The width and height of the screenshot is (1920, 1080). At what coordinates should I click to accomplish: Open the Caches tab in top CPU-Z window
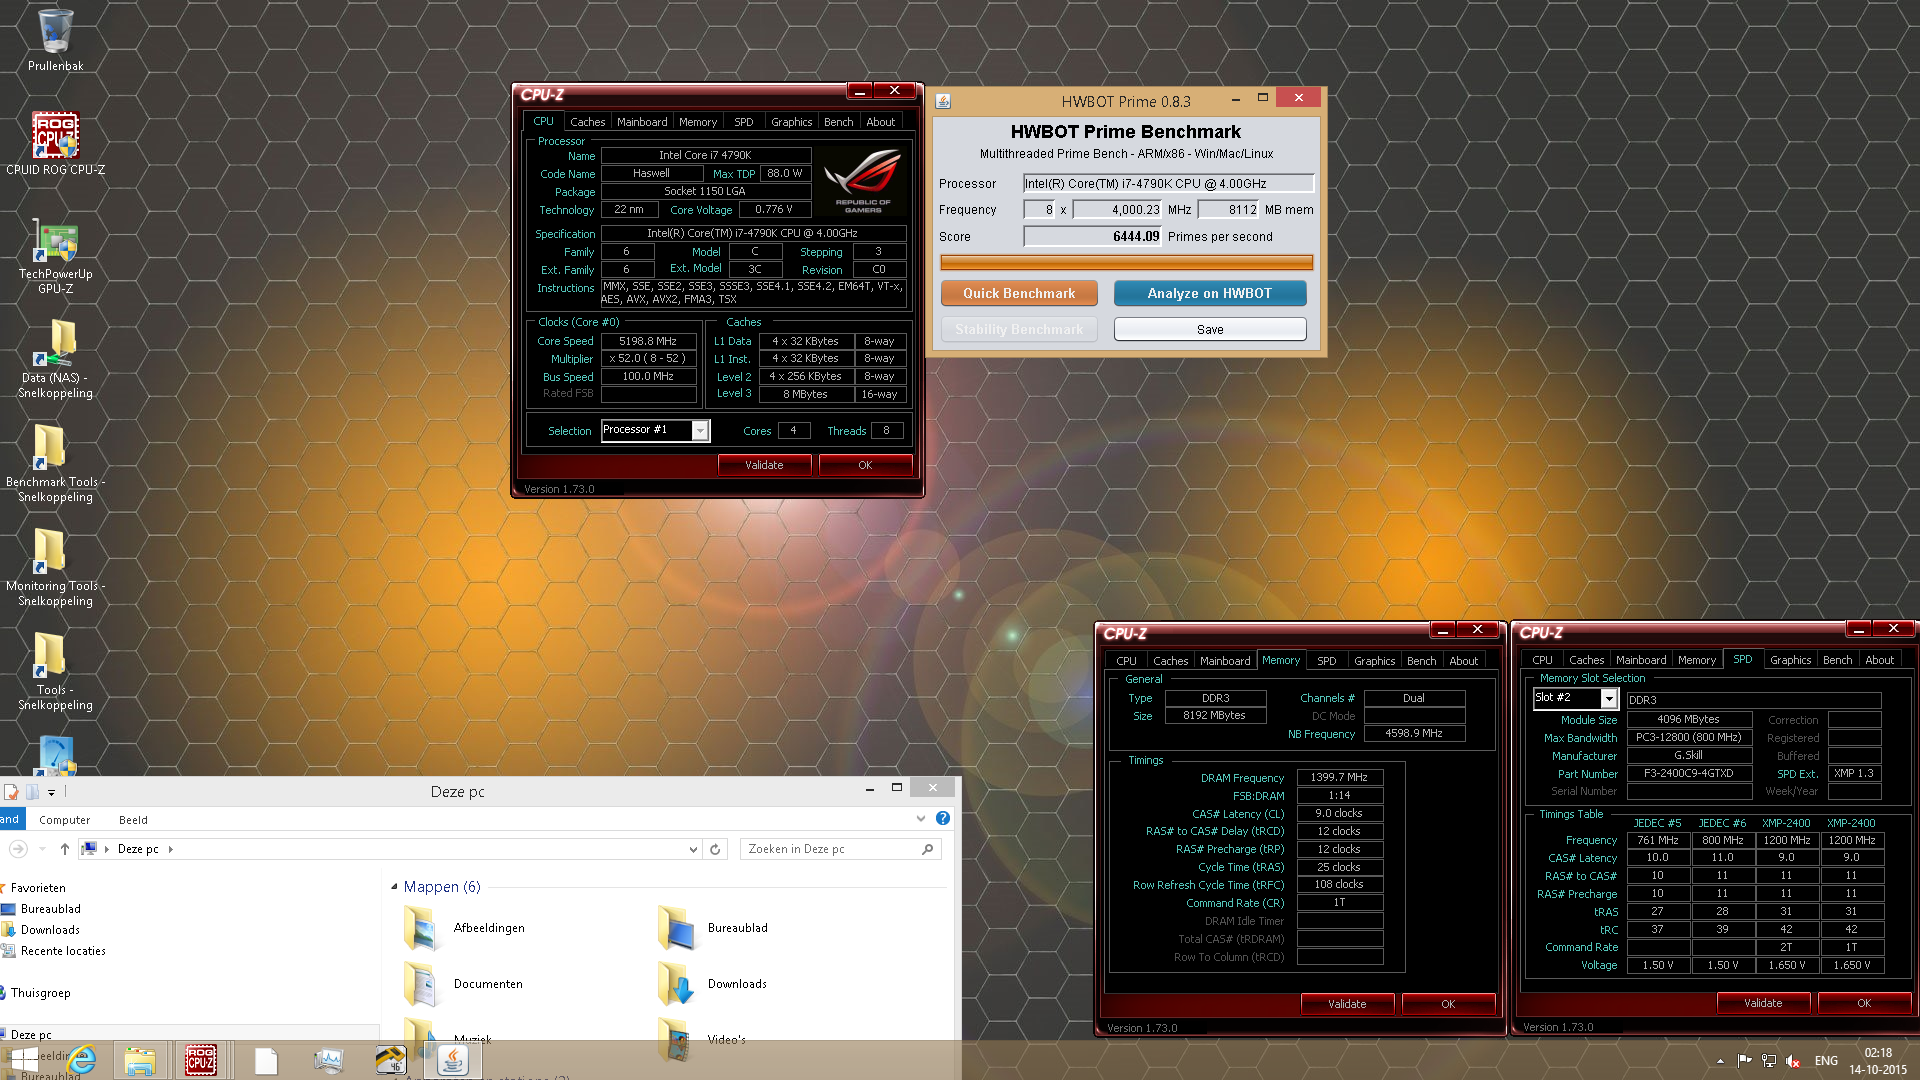587,122
